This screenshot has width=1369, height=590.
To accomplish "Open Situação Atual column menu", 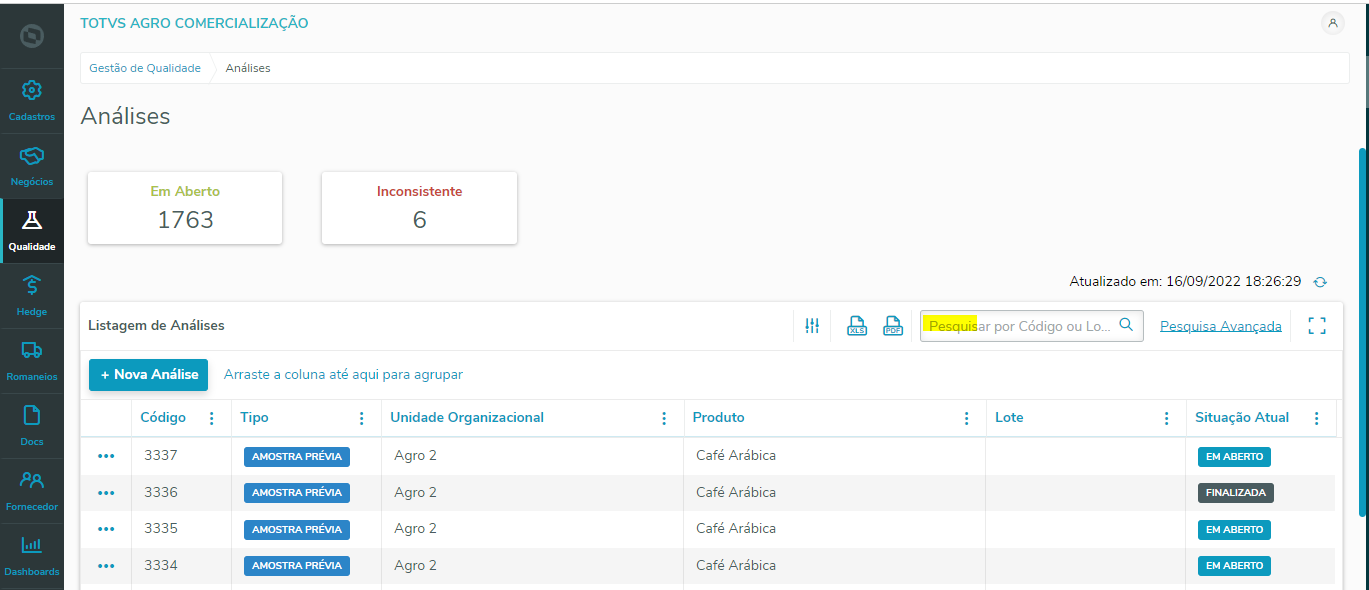I will click(1316, 418).
